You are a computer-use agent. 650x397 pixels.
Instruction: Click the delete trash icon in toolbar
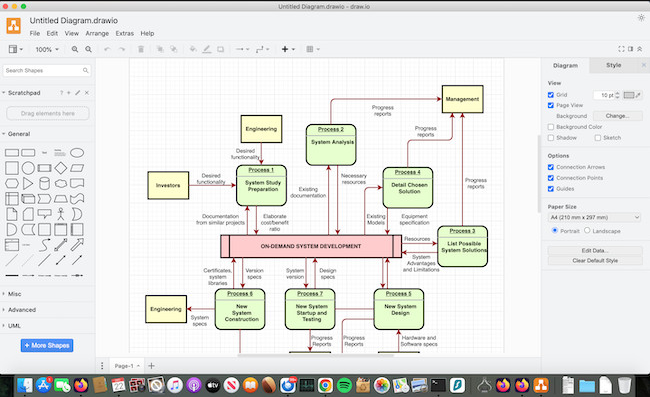141,49
